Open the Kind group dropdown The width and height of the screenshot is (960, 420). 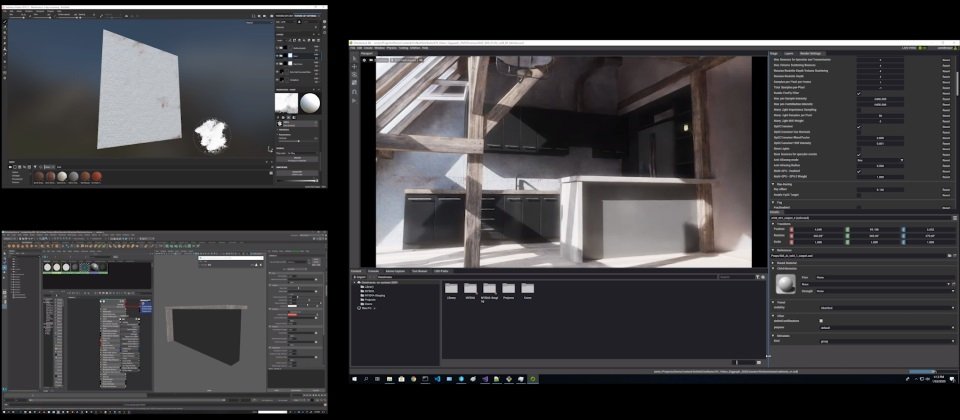pos(887,341)
